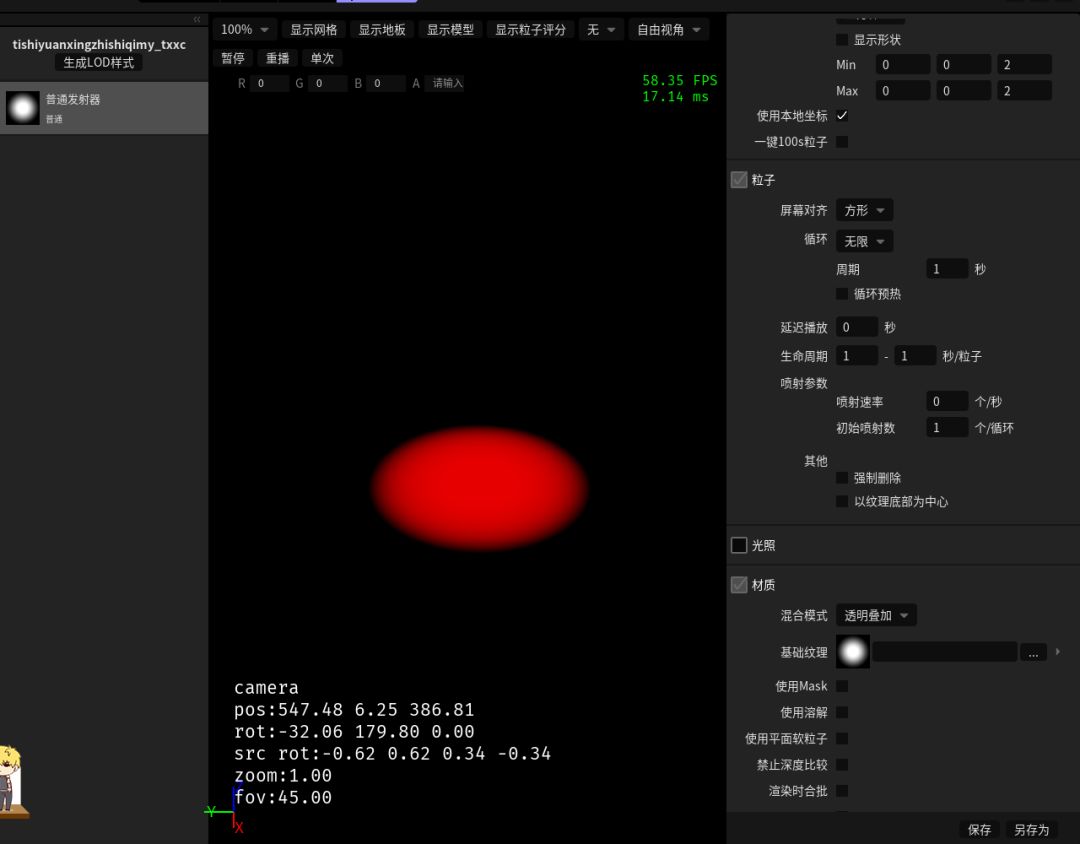Open the 混合模式 dropdown showing 透明叠加
The height and width of the screenshot is (844, 1080).
pyautogui.click(x=876, y=616)
